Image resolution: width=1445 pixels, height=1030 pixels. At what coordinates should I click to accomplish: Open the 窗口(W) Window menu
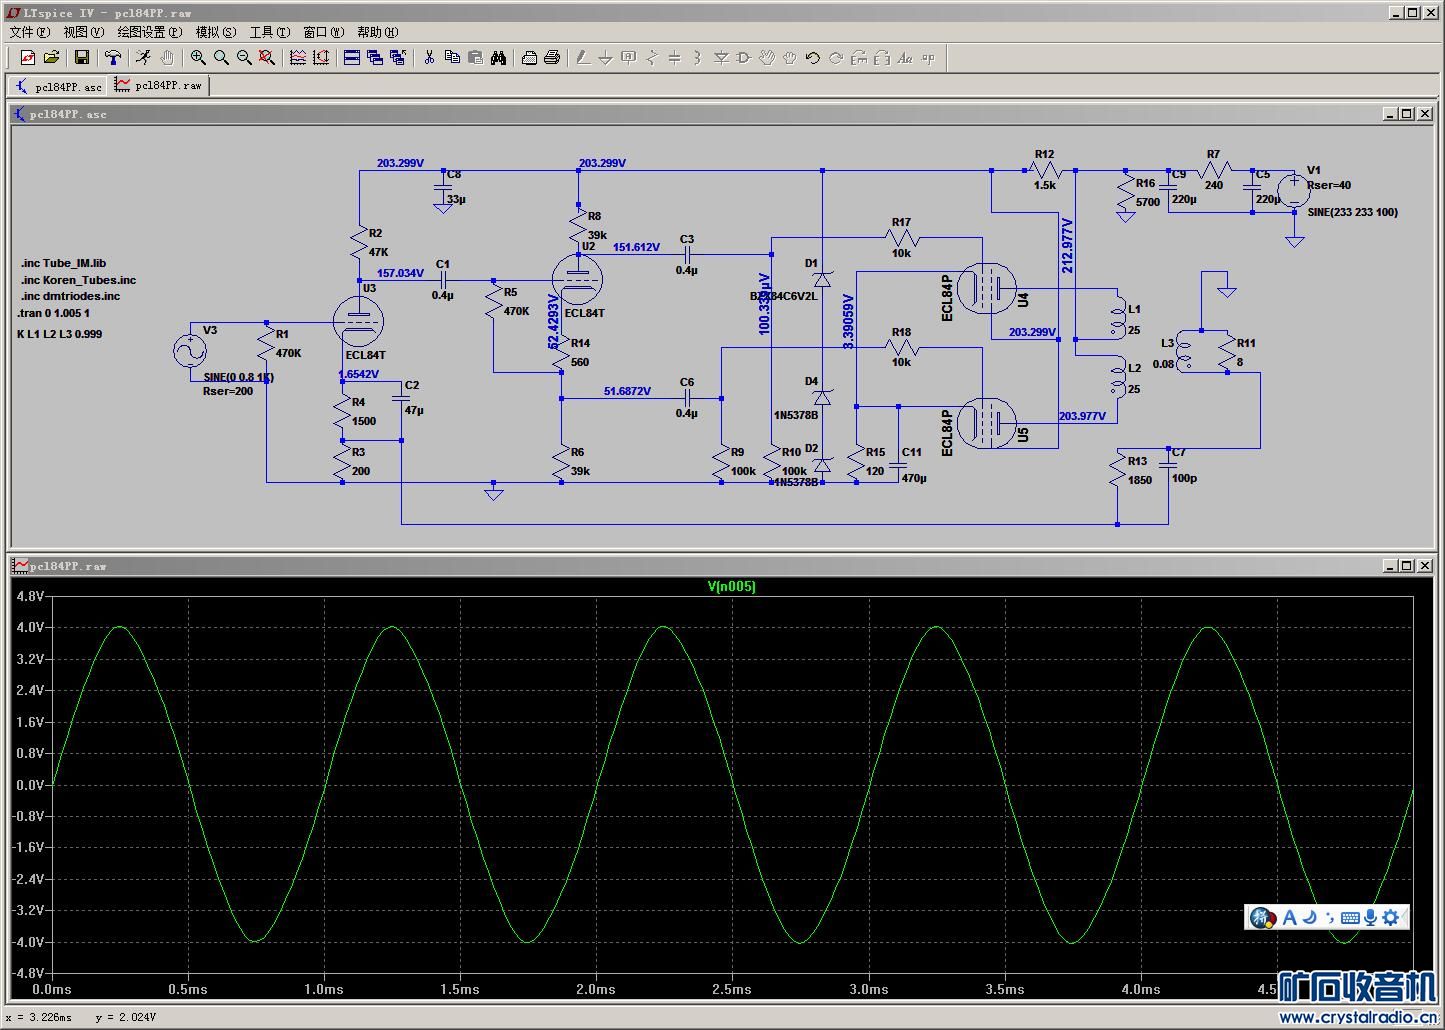point(323,32)
